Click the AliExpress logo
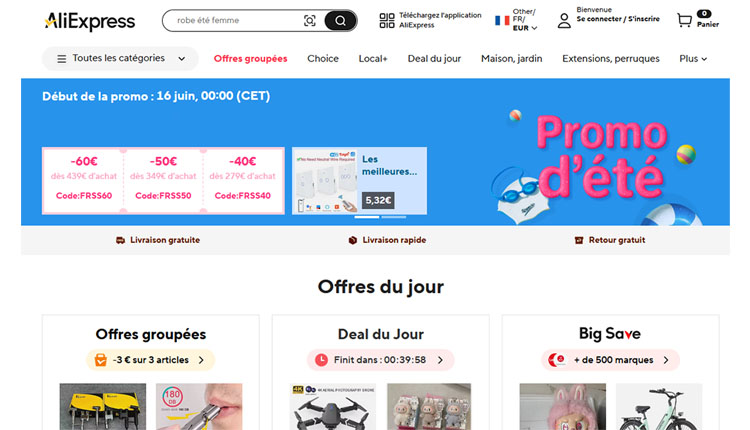 [x=90, y=21]
